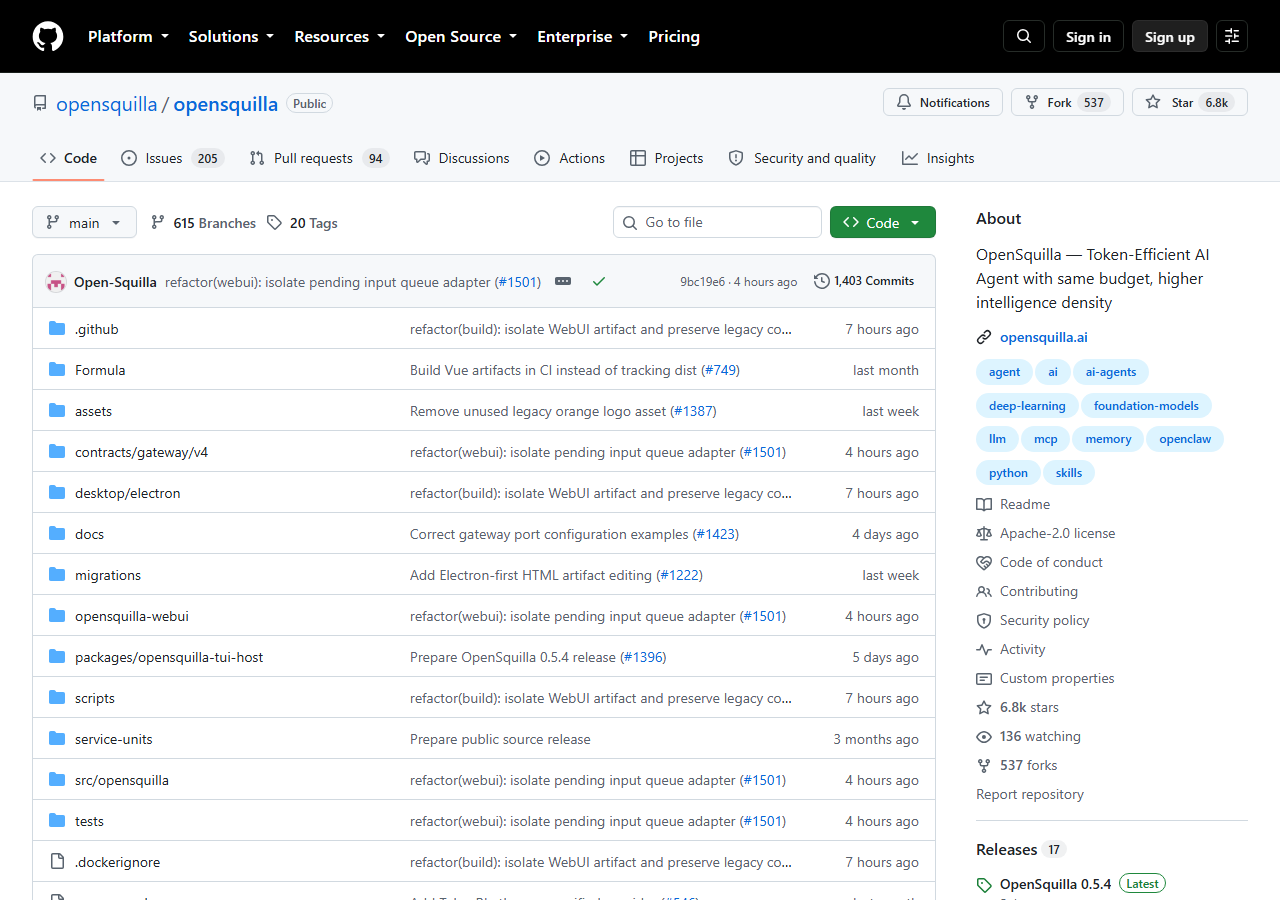This screenshot has width=1280, height=900.
Task: Open the Pricing page from the header
Action: (x=674, y=36)
